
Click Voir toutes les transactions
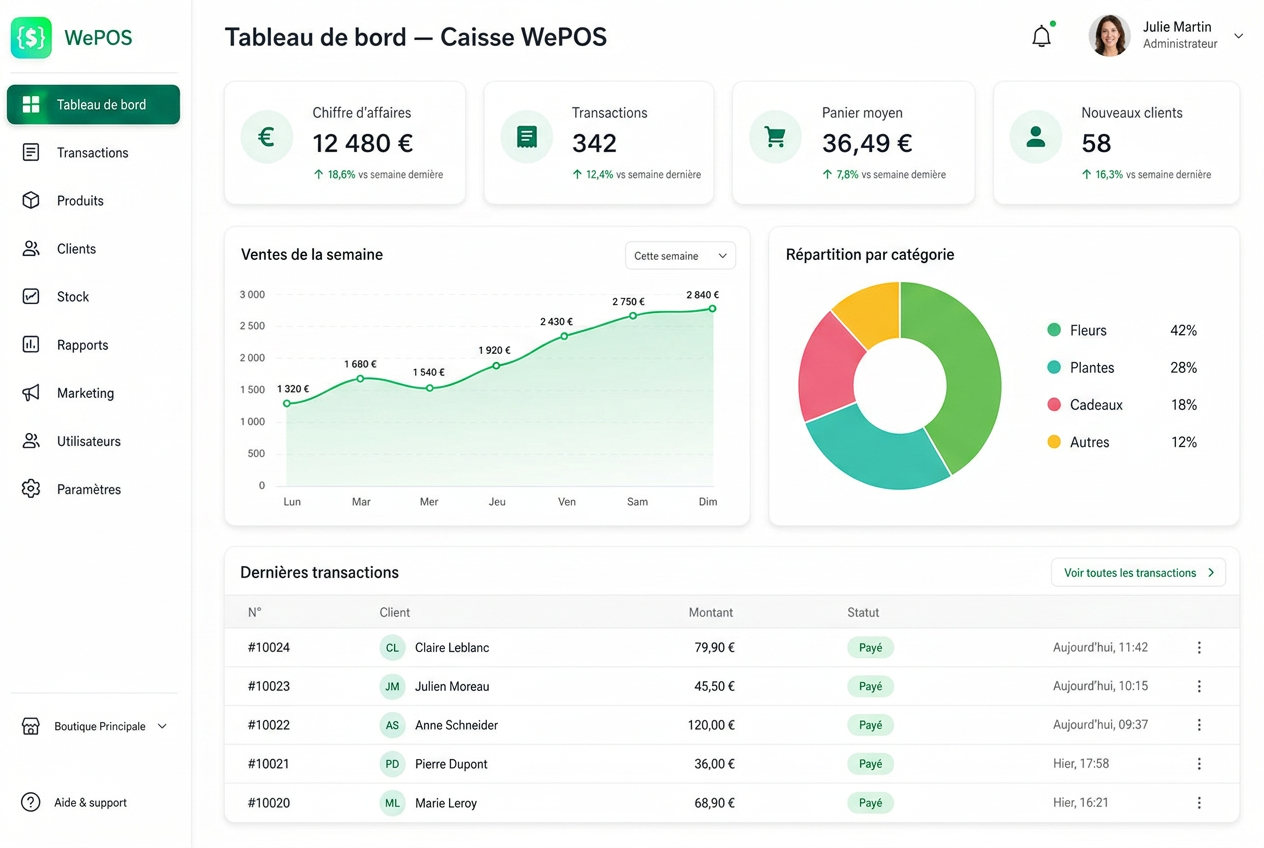click(x=1138, y=573)
